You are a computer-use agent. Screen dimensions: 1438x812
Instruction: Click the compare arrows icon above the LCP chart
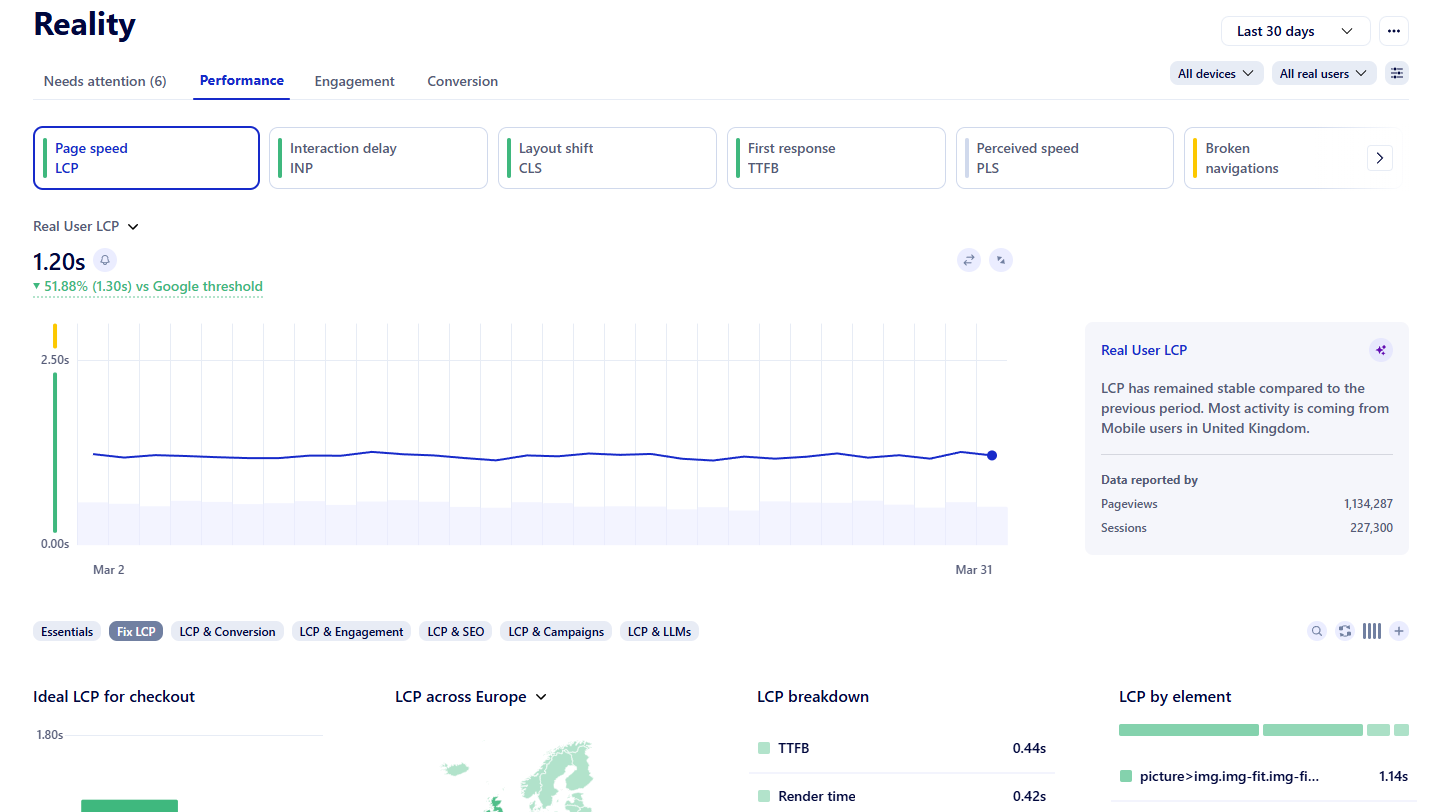point(968,259)
